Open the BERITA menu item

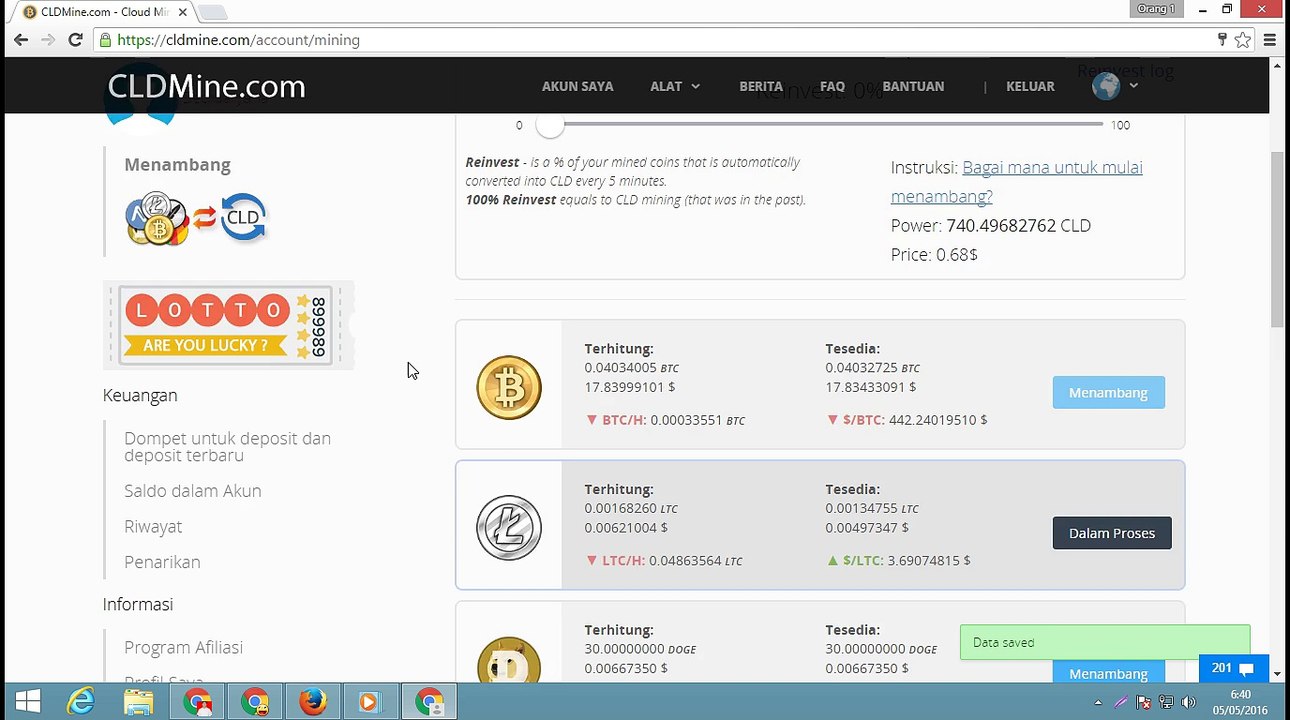(x=761, y=86)
